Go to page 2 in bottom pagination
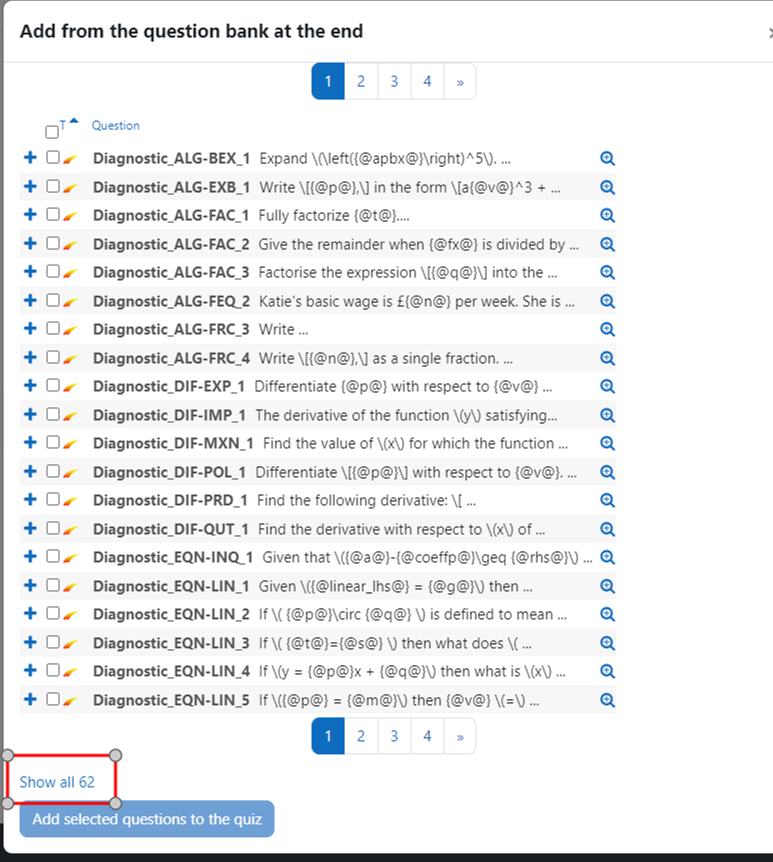Image resolution: width=773 pixels, height=862 pixels. click(x=361, y=736)
